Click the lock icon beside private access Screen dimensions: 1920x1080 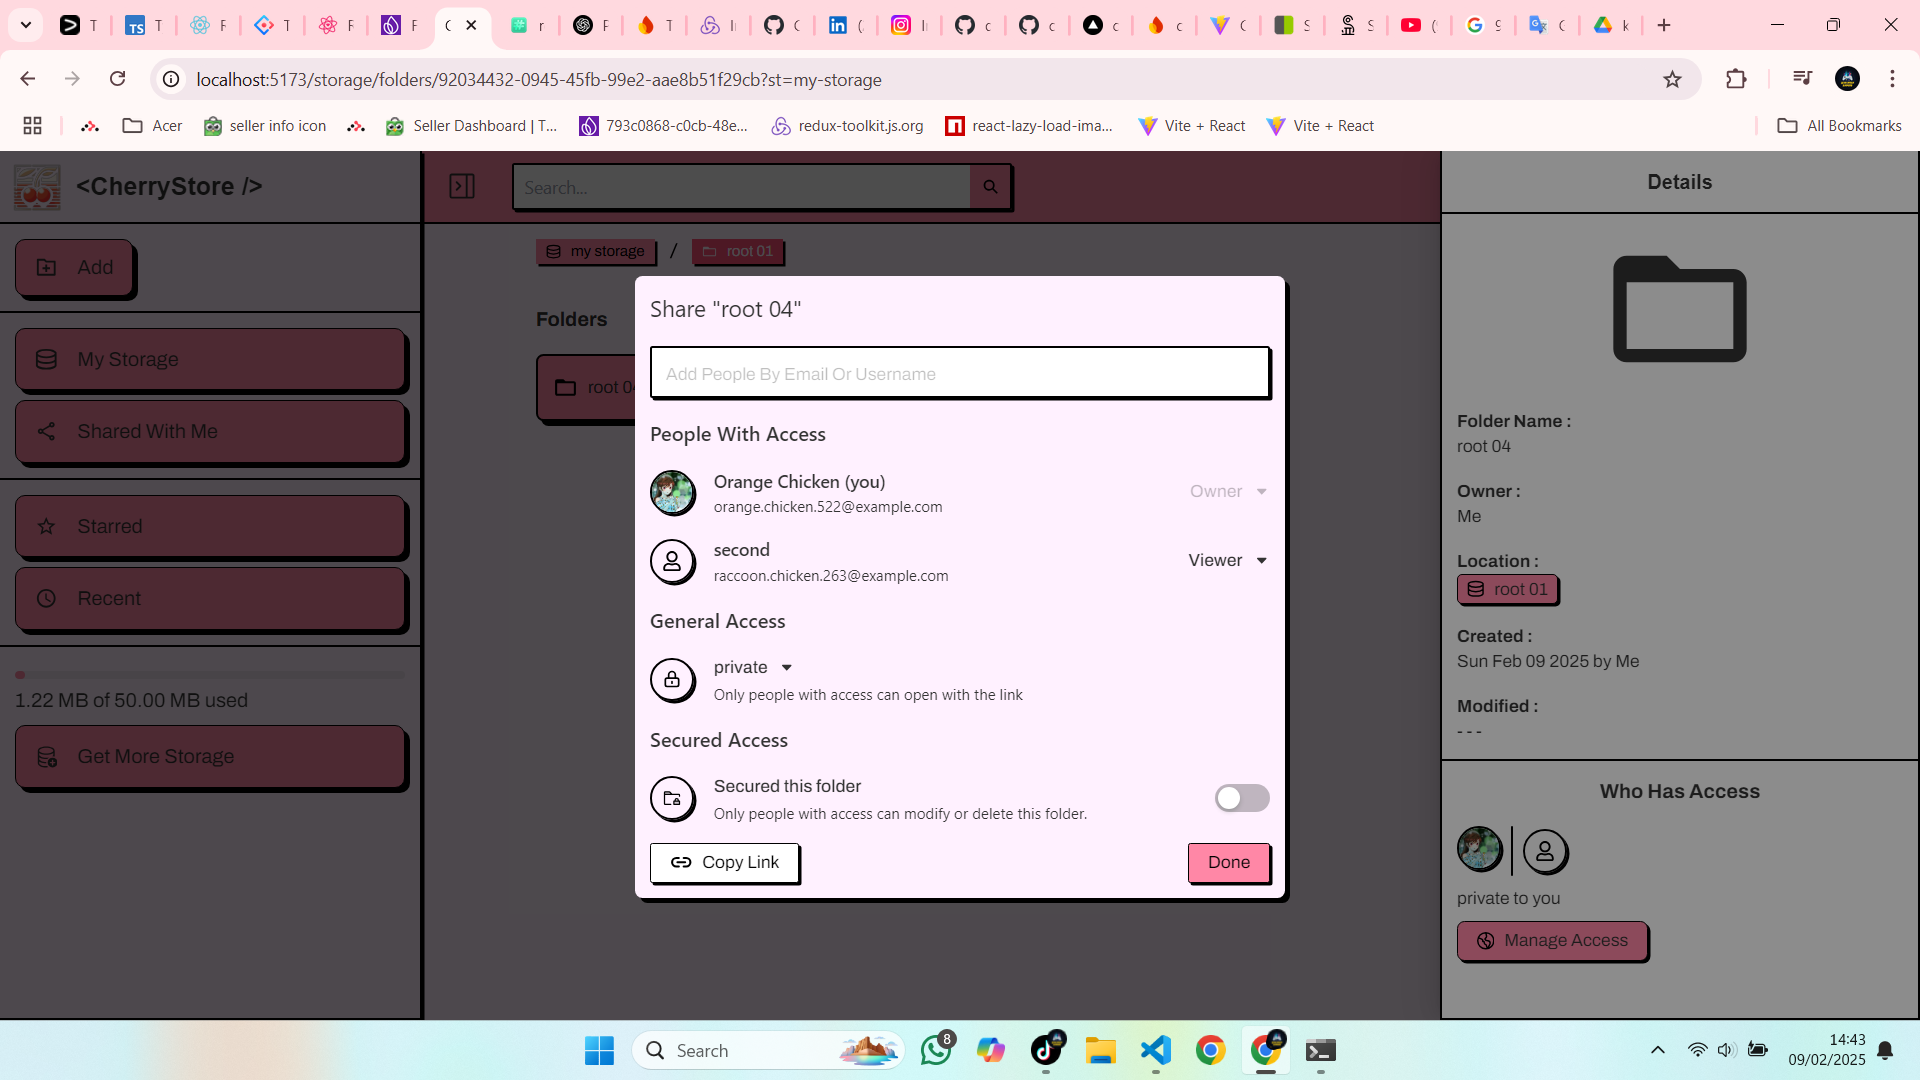672,680
